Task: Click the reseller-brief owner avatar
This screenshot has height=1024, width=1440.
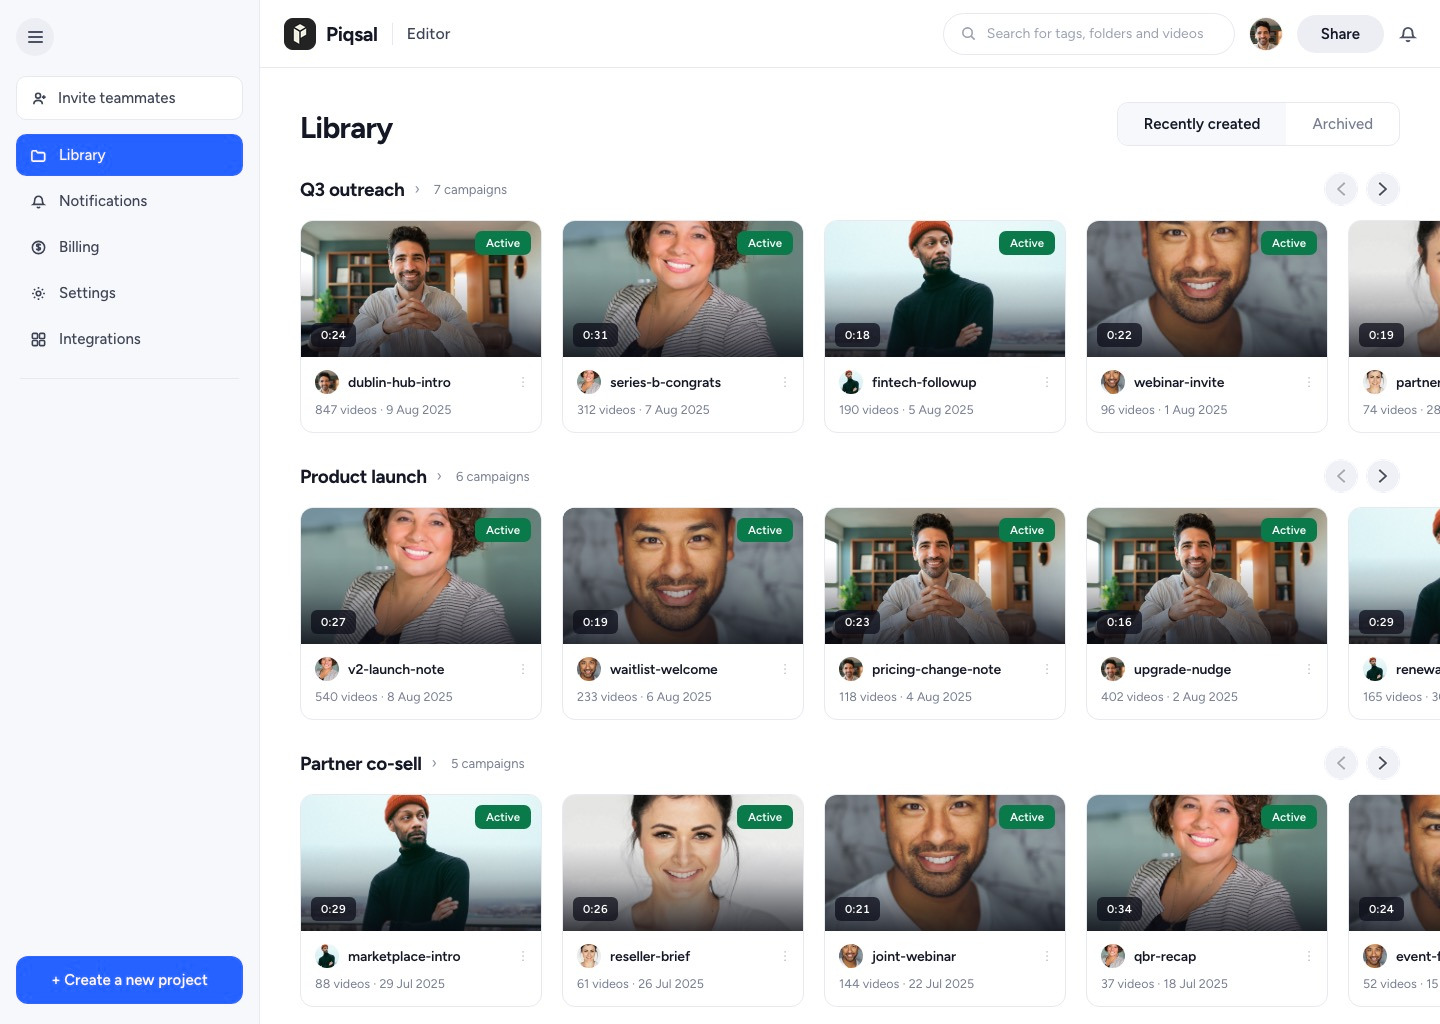Action: (589, 956)
